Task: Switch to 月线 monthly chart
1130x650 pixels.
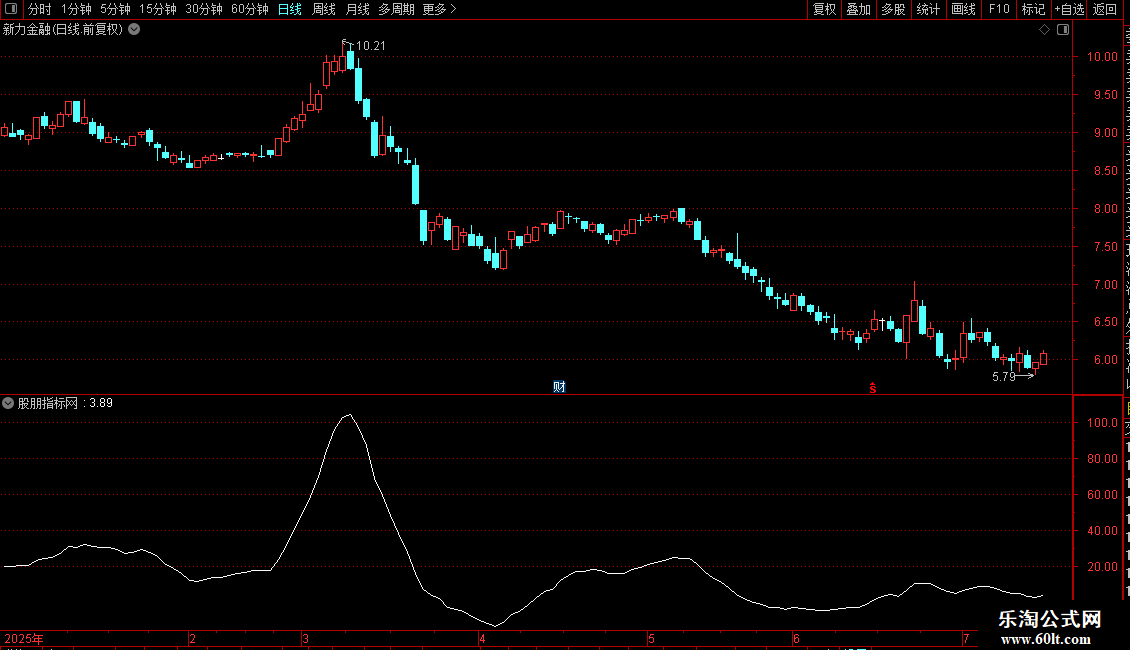Action: click(x=357, y=9)
